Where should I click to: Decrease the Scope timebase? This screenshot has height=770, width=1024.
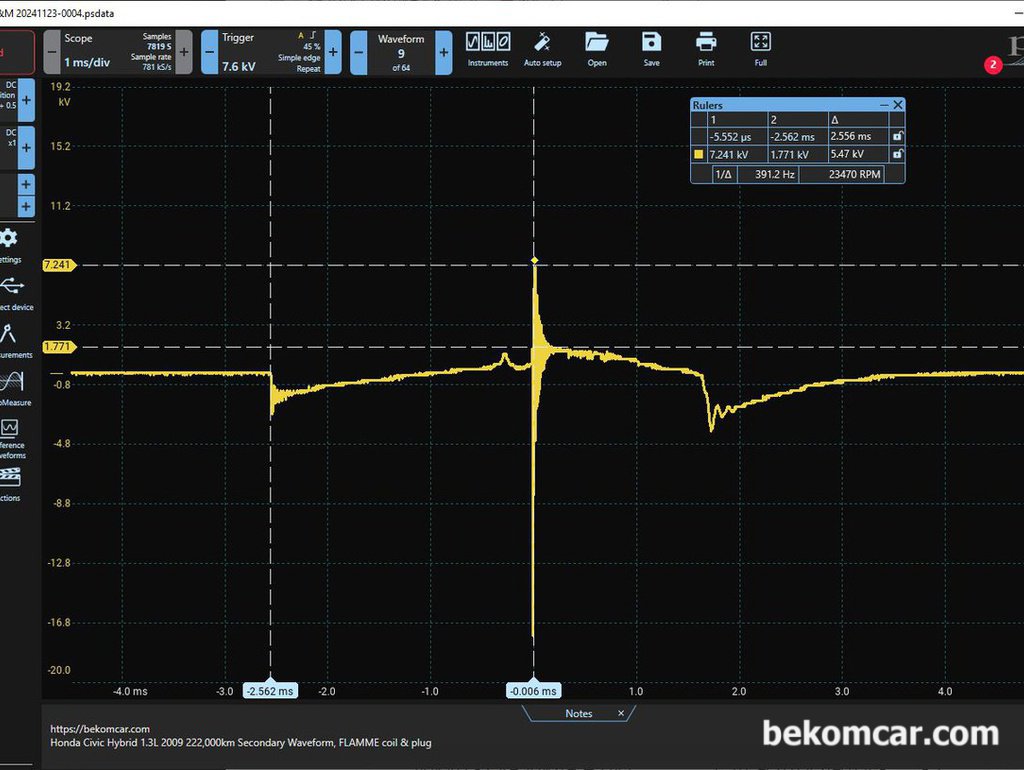click(52, 52)
